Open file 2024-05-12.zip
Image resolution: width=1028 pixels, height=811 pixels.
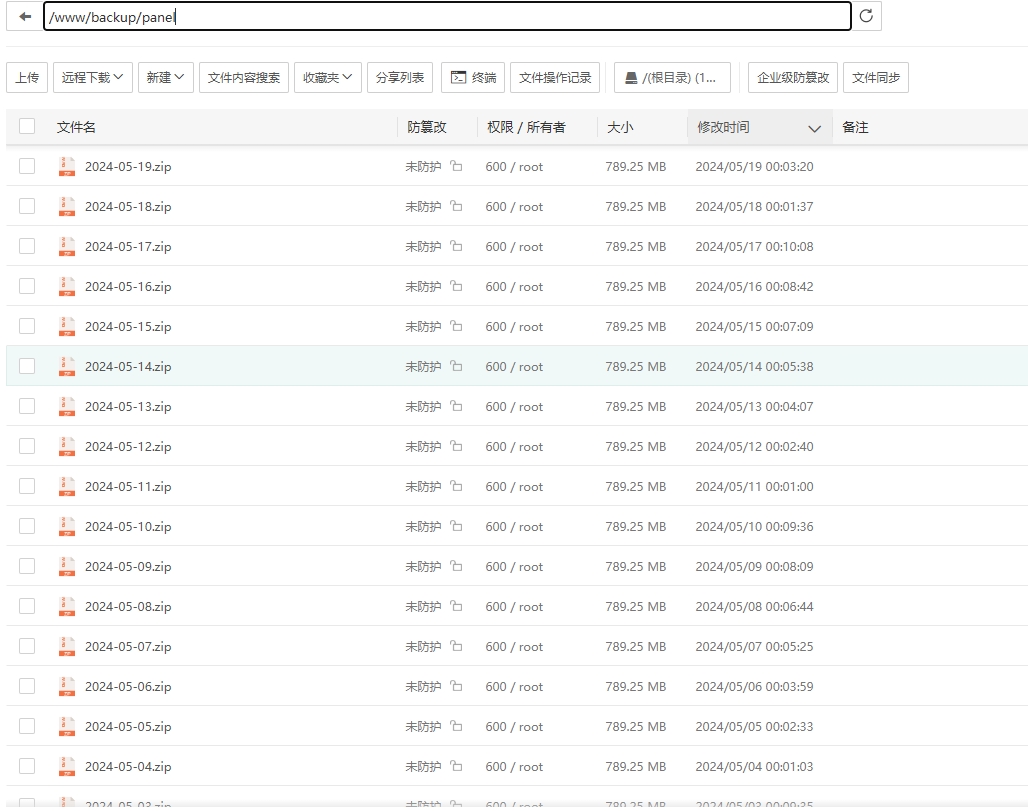pos(128,446)
